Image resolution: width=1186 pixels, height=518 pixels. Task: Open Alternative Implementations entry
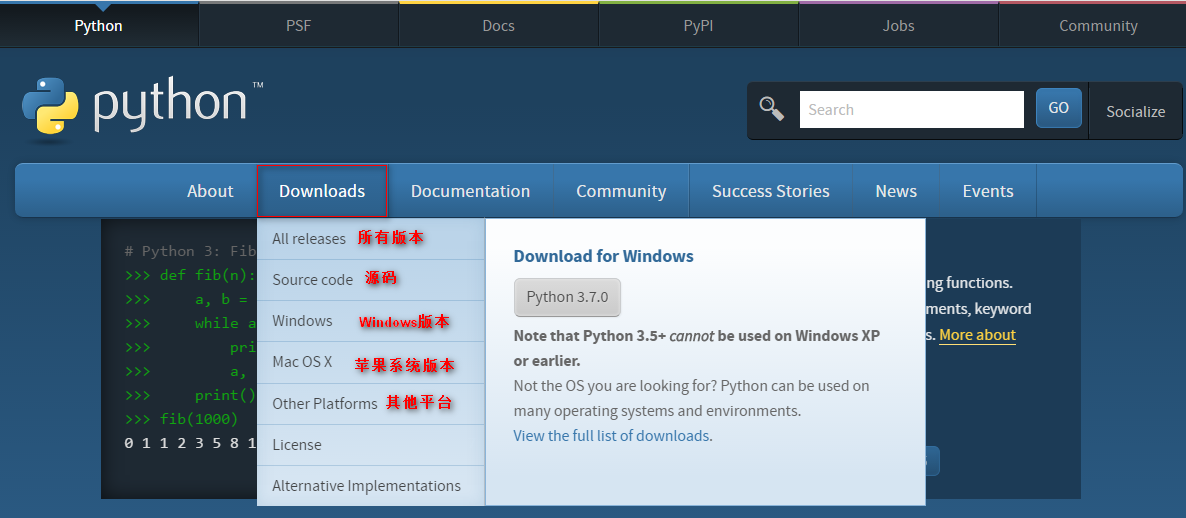(366, 485)
